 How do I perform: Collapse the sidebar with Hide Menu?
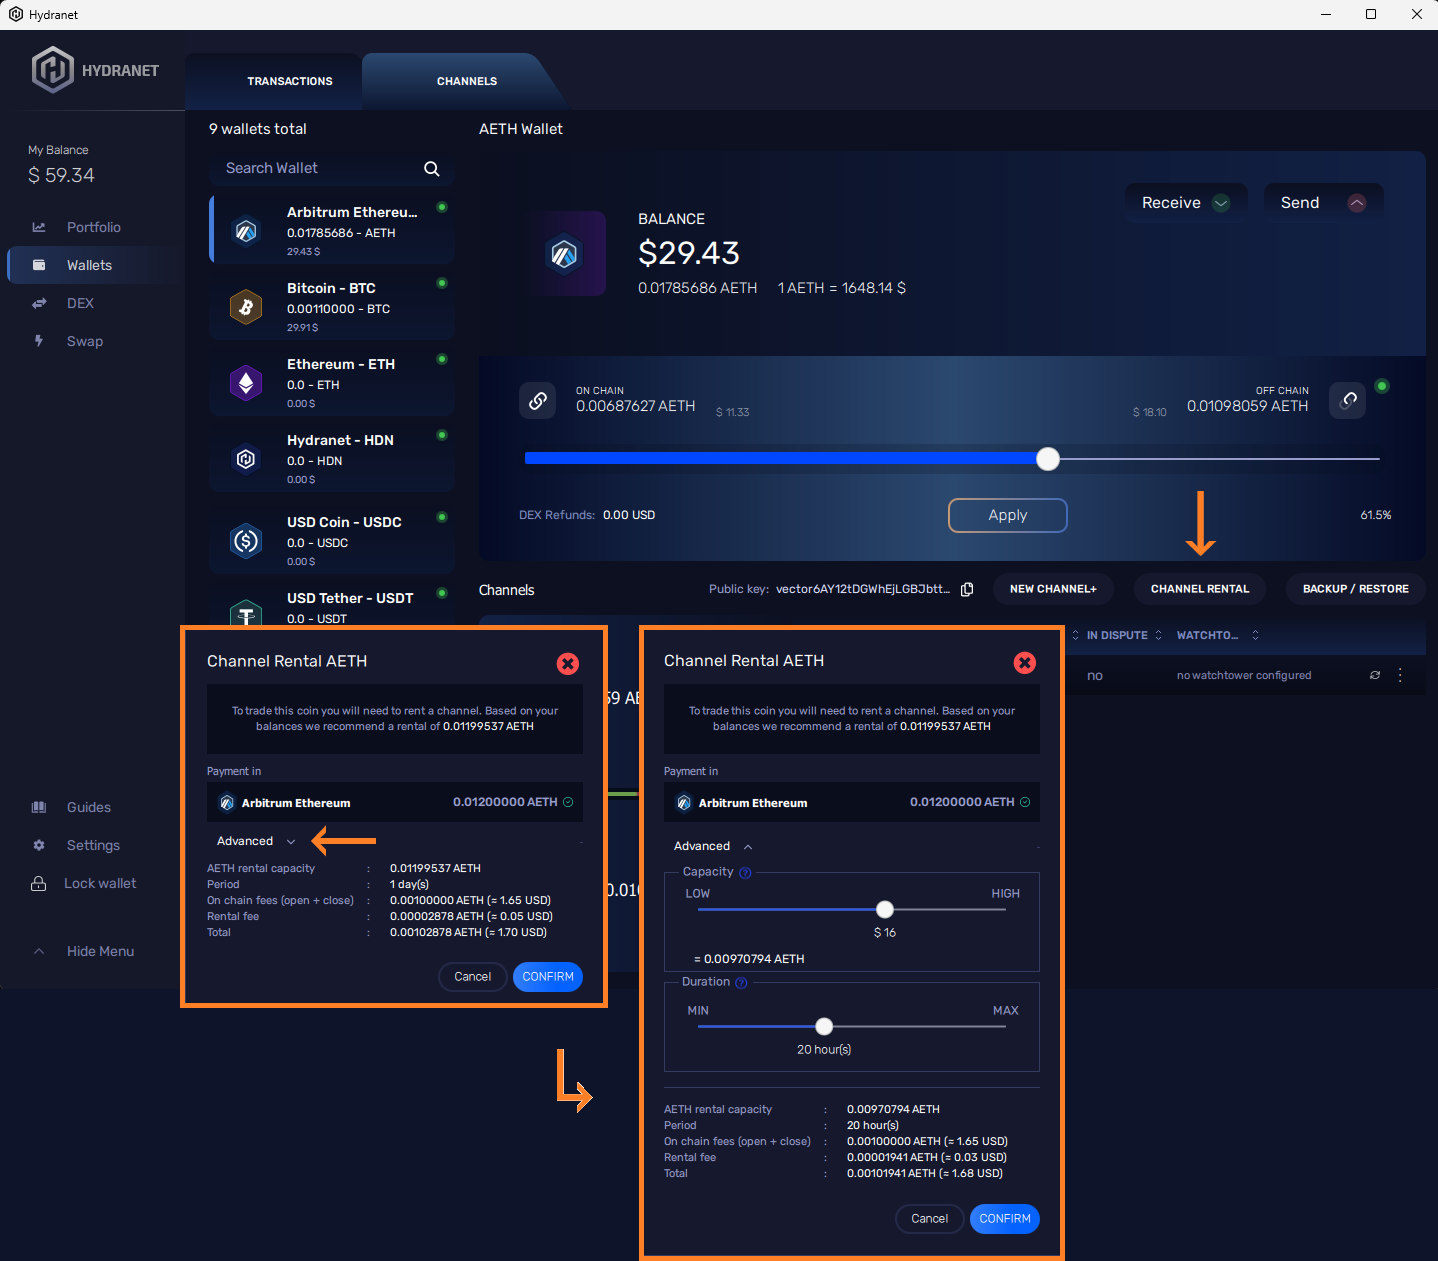[x=84, y=951]
